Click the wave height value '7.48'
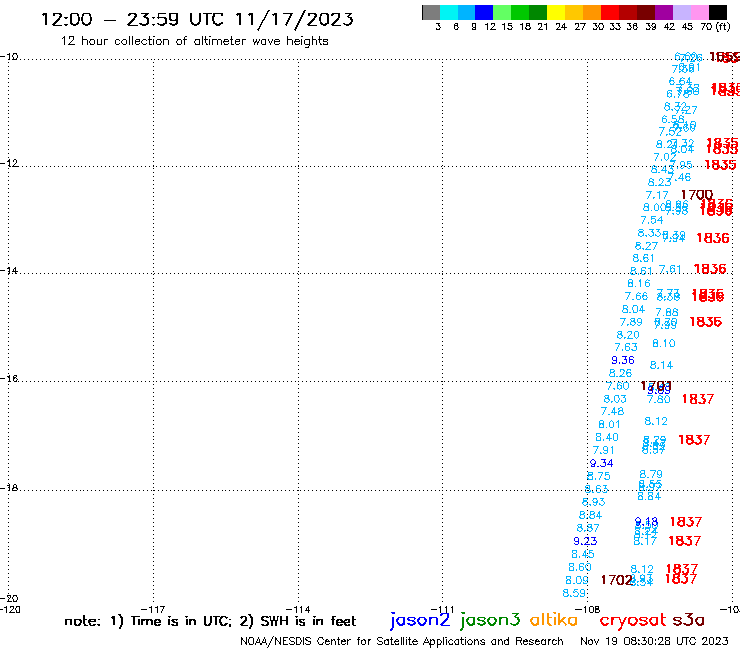Screen dimensions: 740x650 [613, 411]
